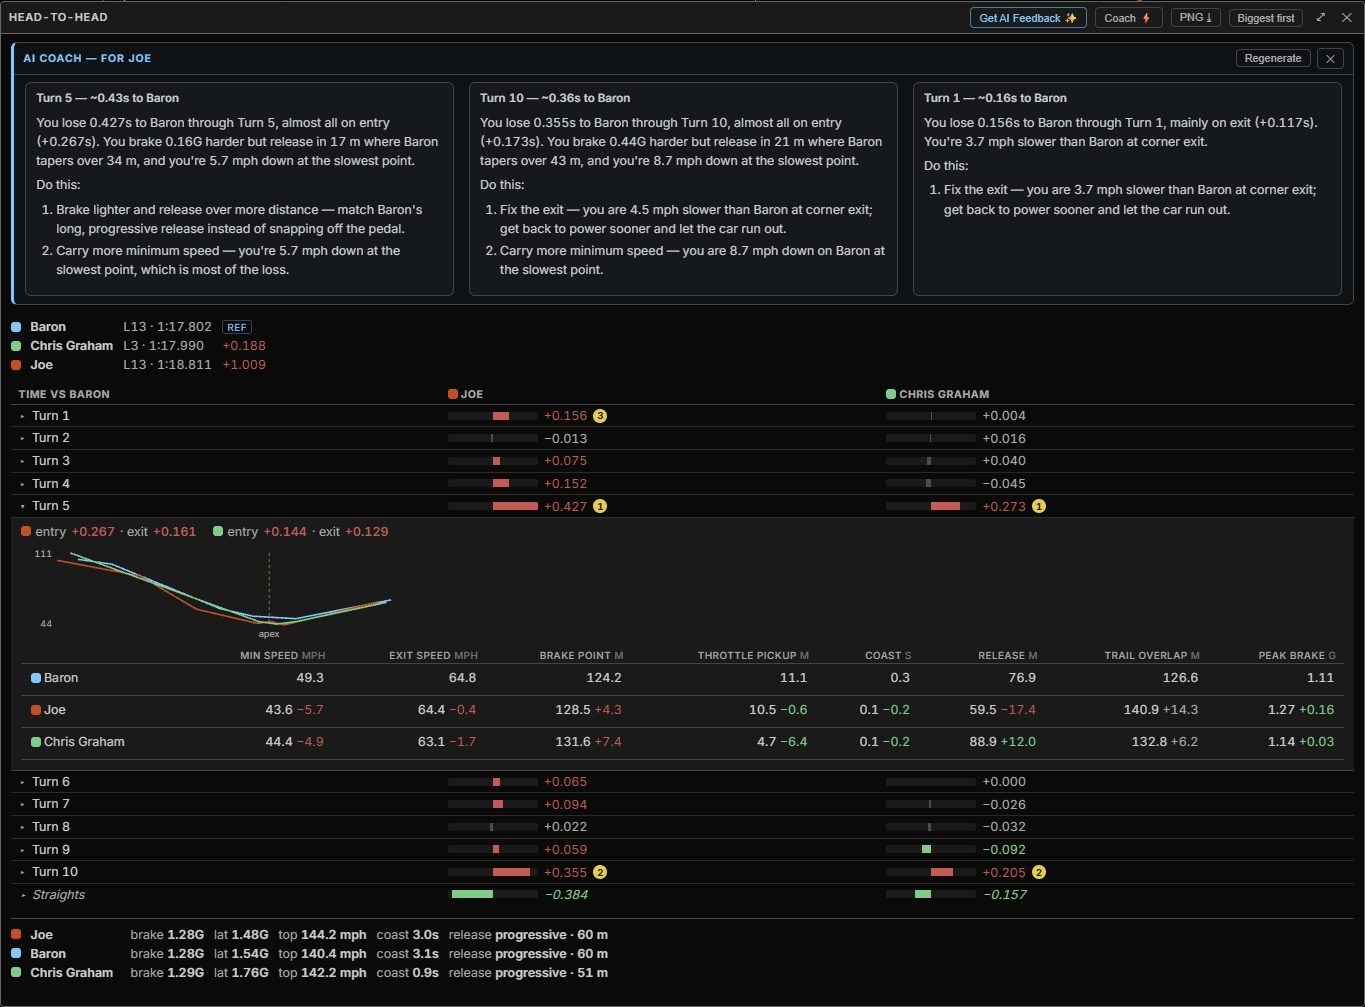The width and height of the screenshot is (1365, 1007).
Task: Click the yellow badge 3 beside Joe's Turn 1
Action: [x=600, y=416]
